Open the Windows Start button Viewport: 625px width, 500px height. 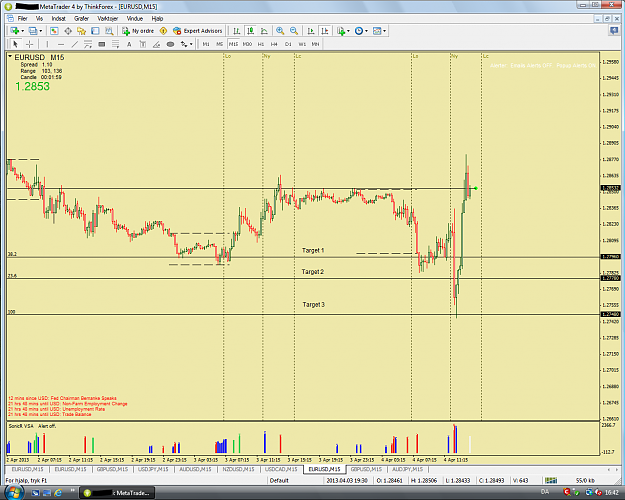14,493
